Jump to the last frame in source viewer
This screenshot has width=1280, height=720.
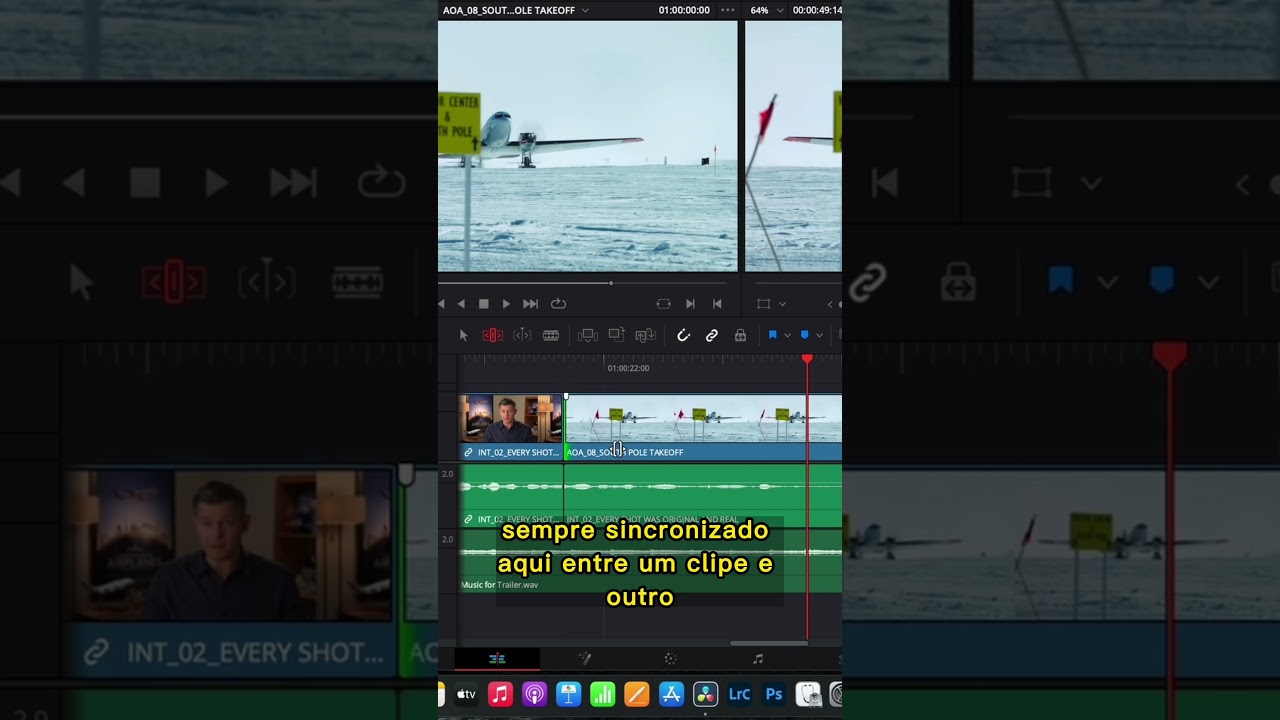pyautogui.click(x=531, y=304)
